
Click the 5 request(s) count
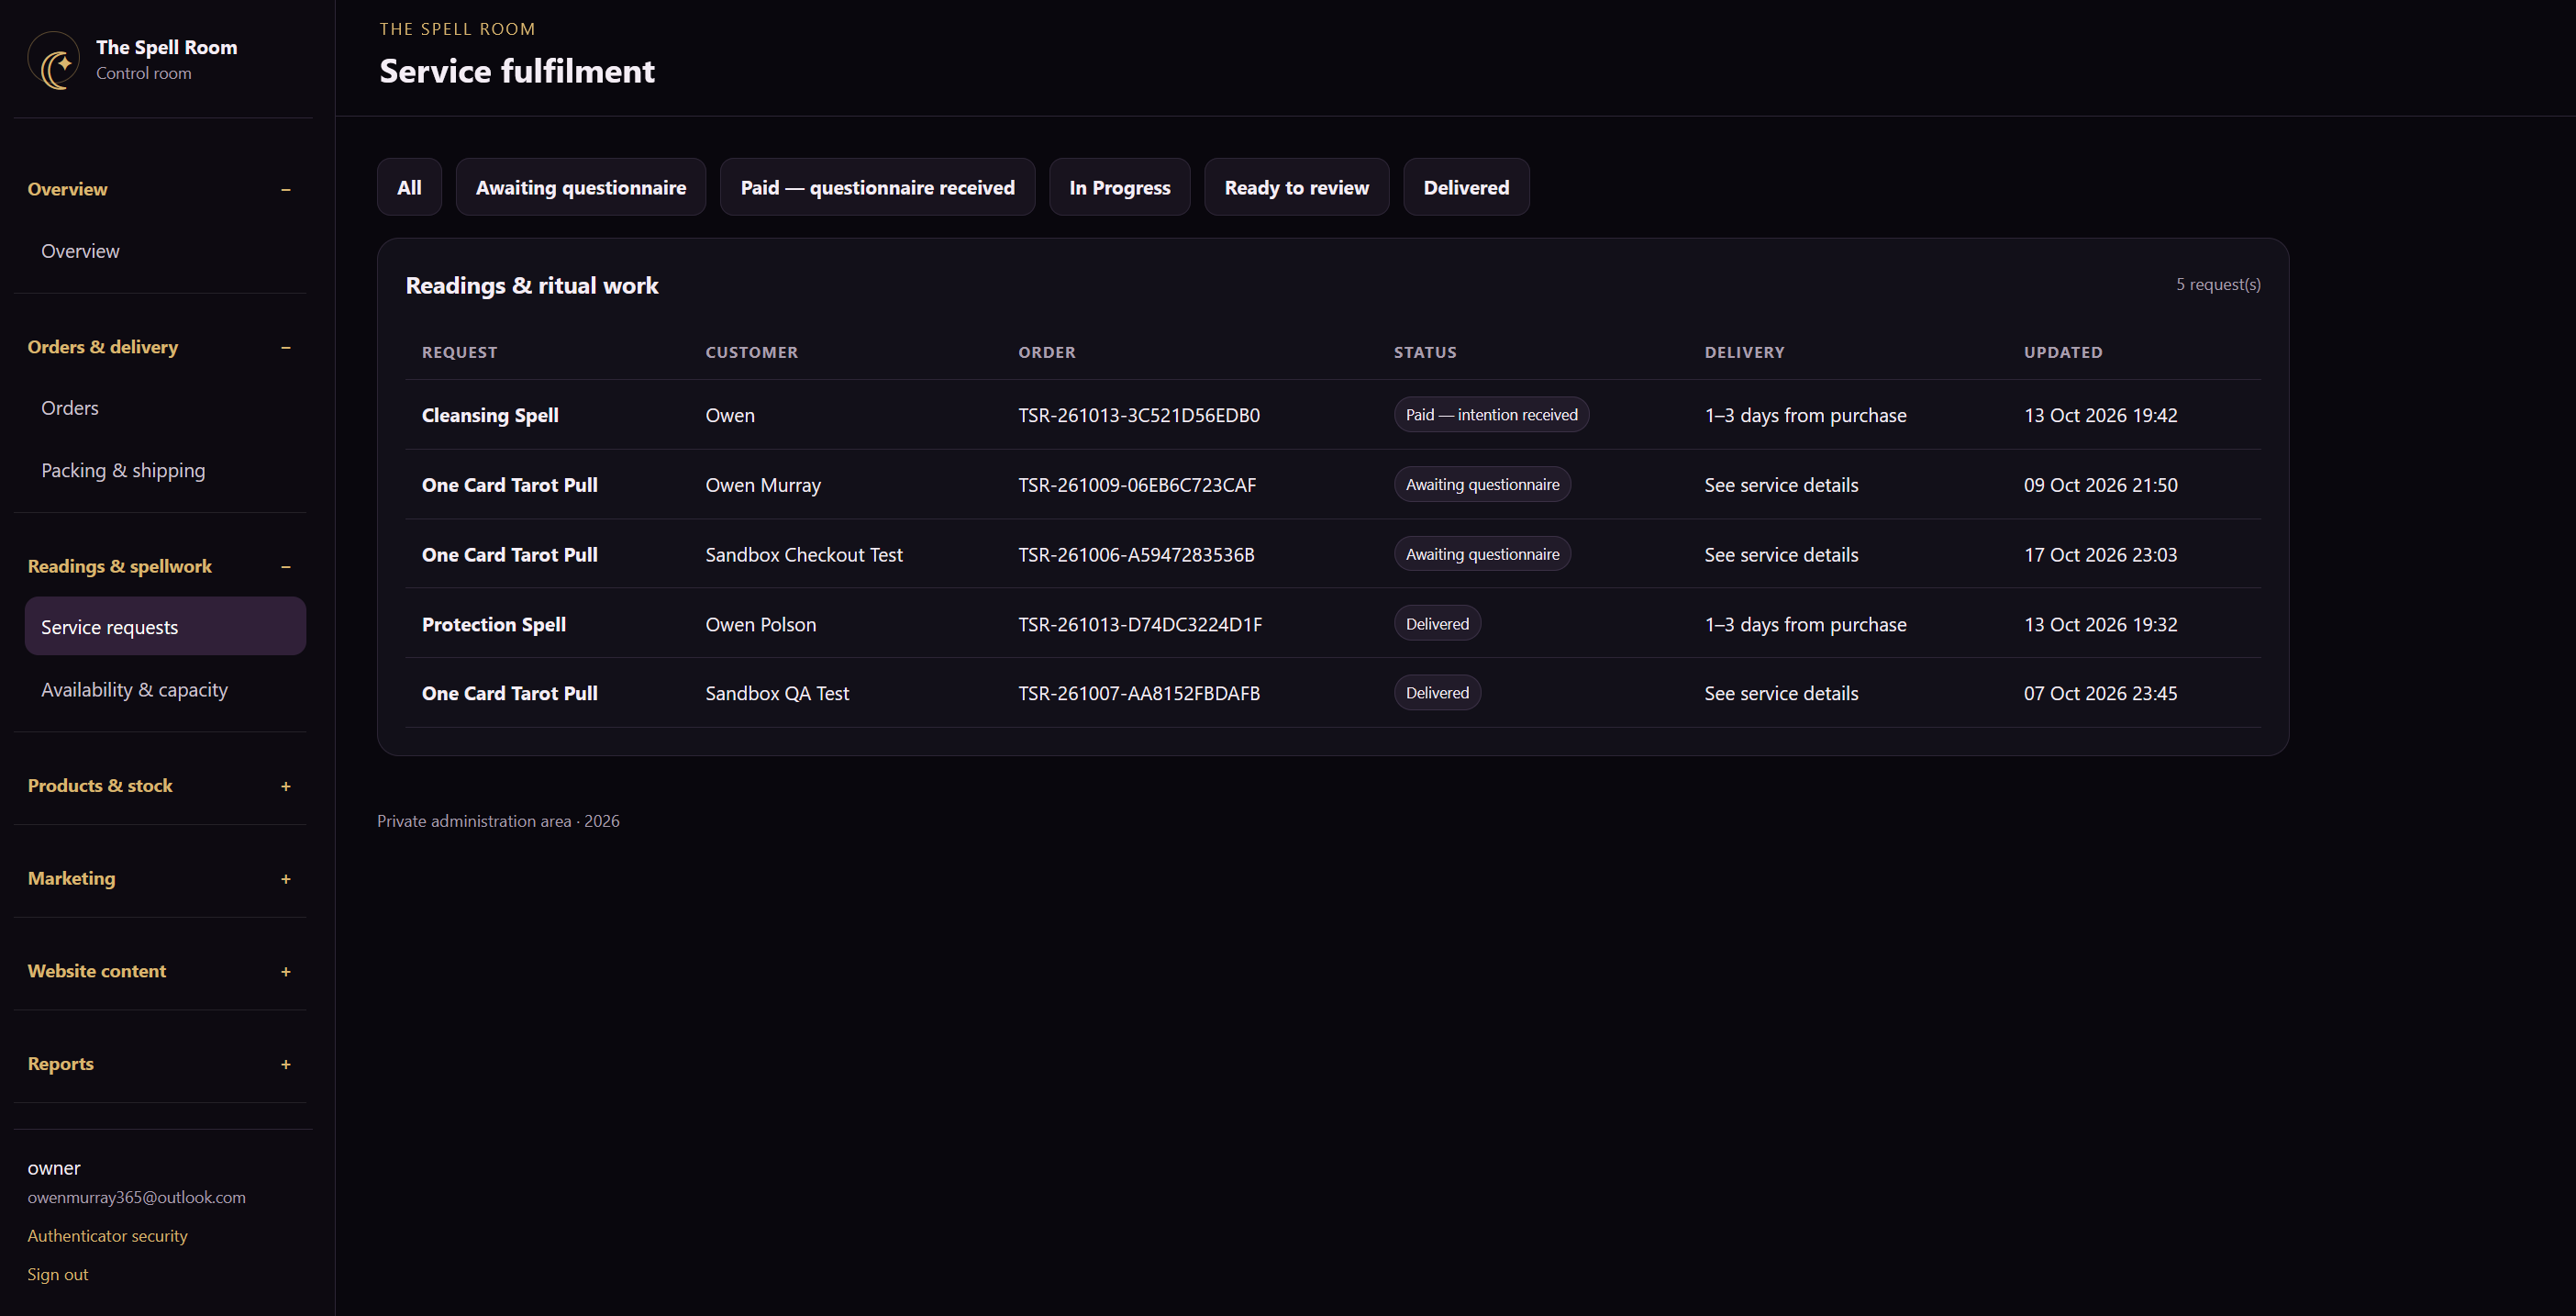coord(2218,284)
